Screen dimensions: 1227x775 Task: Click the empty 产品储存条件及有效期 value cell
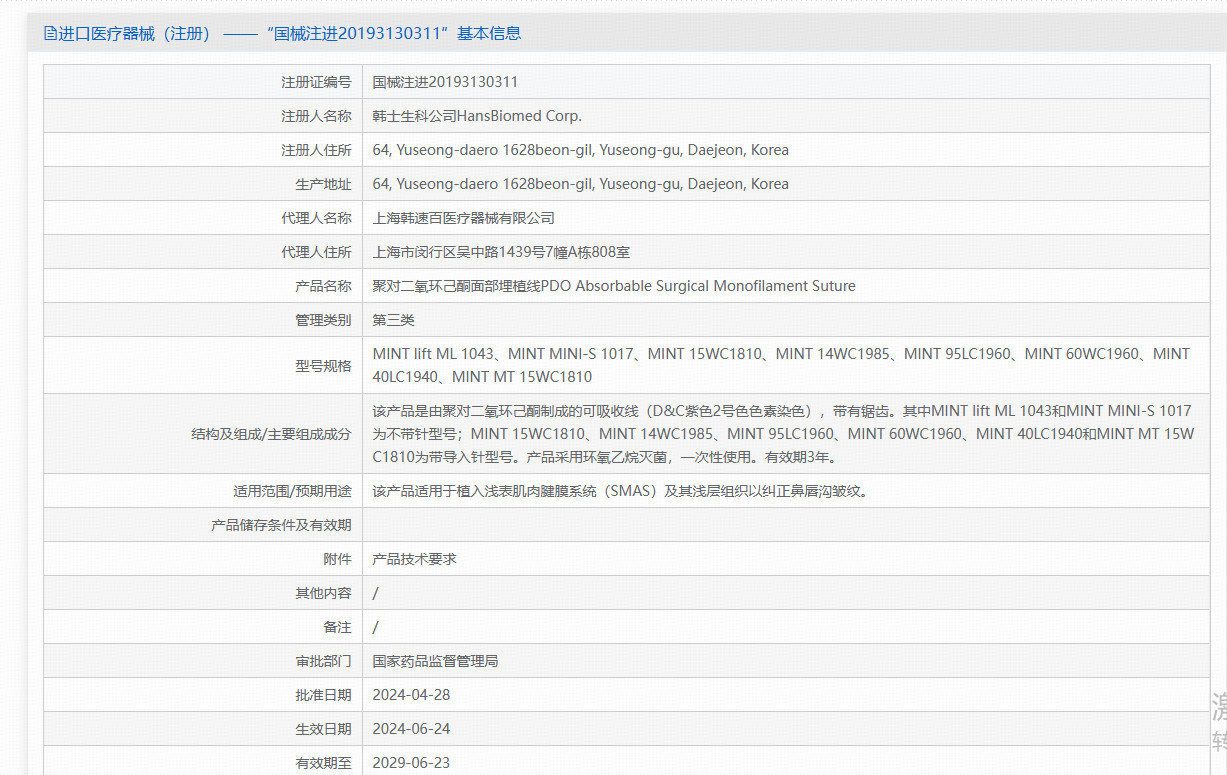785,525
